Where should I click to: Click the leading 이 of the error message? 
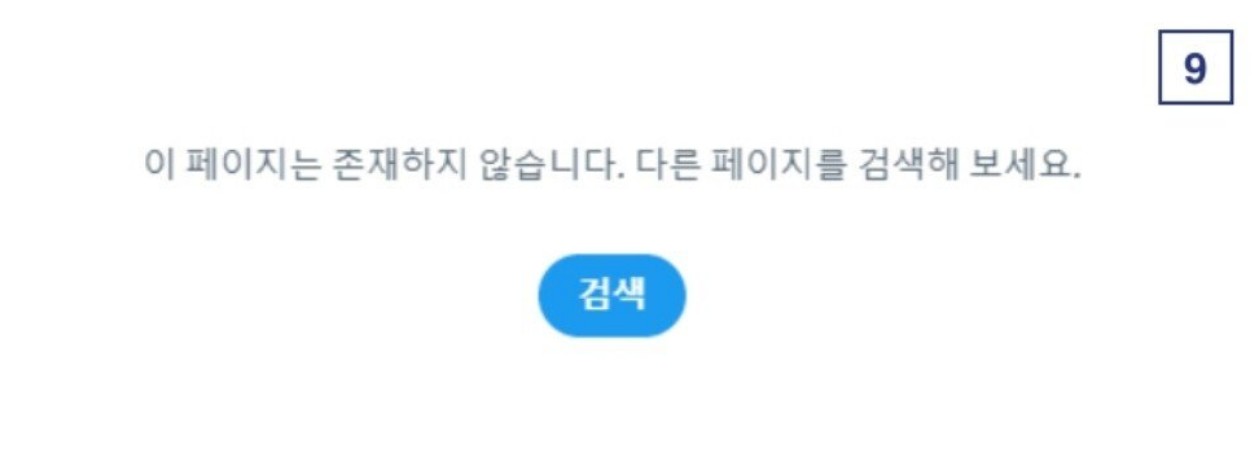(156, 167)
